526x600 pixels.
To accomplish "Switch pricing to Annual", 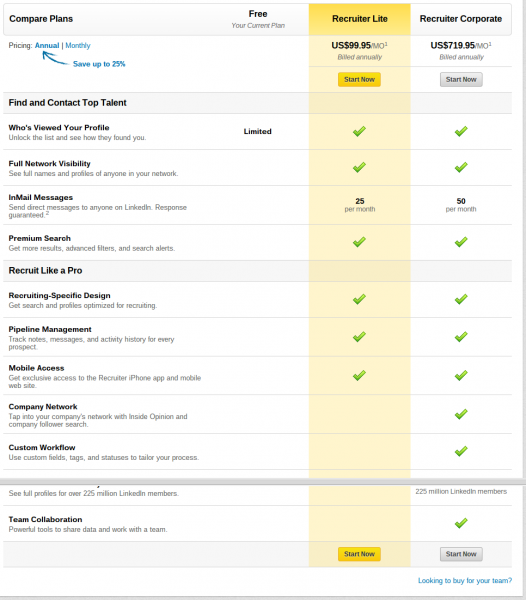I will click(x=47, y=46).
